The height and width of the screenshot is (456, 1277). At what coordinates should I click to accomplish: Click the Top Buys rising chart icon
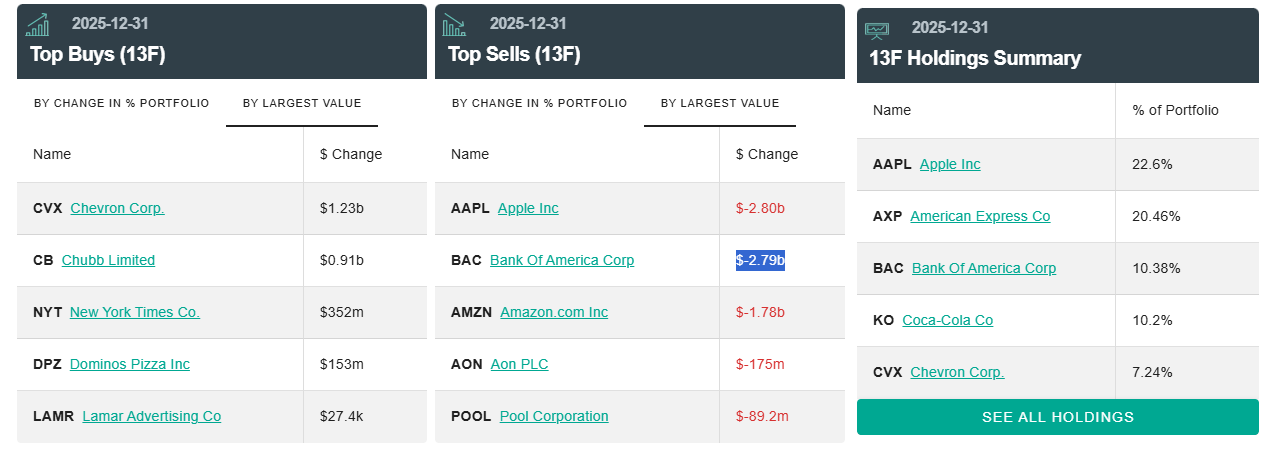[x=38, y=25]
